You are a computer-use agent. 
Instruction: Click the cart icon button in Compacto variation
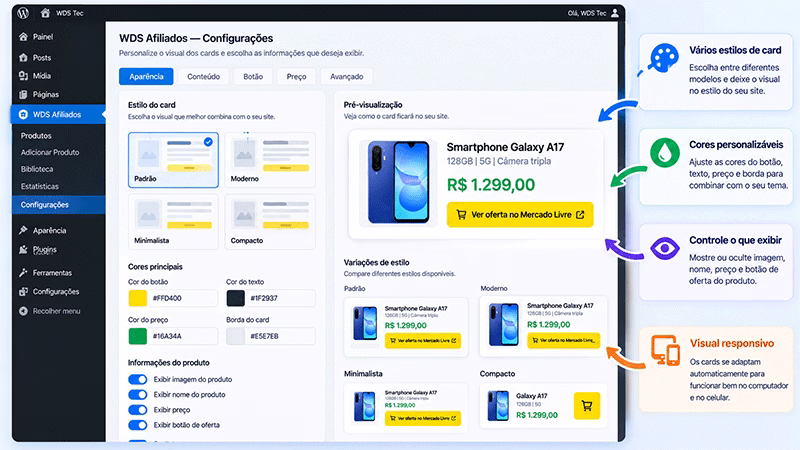(587, 406)
